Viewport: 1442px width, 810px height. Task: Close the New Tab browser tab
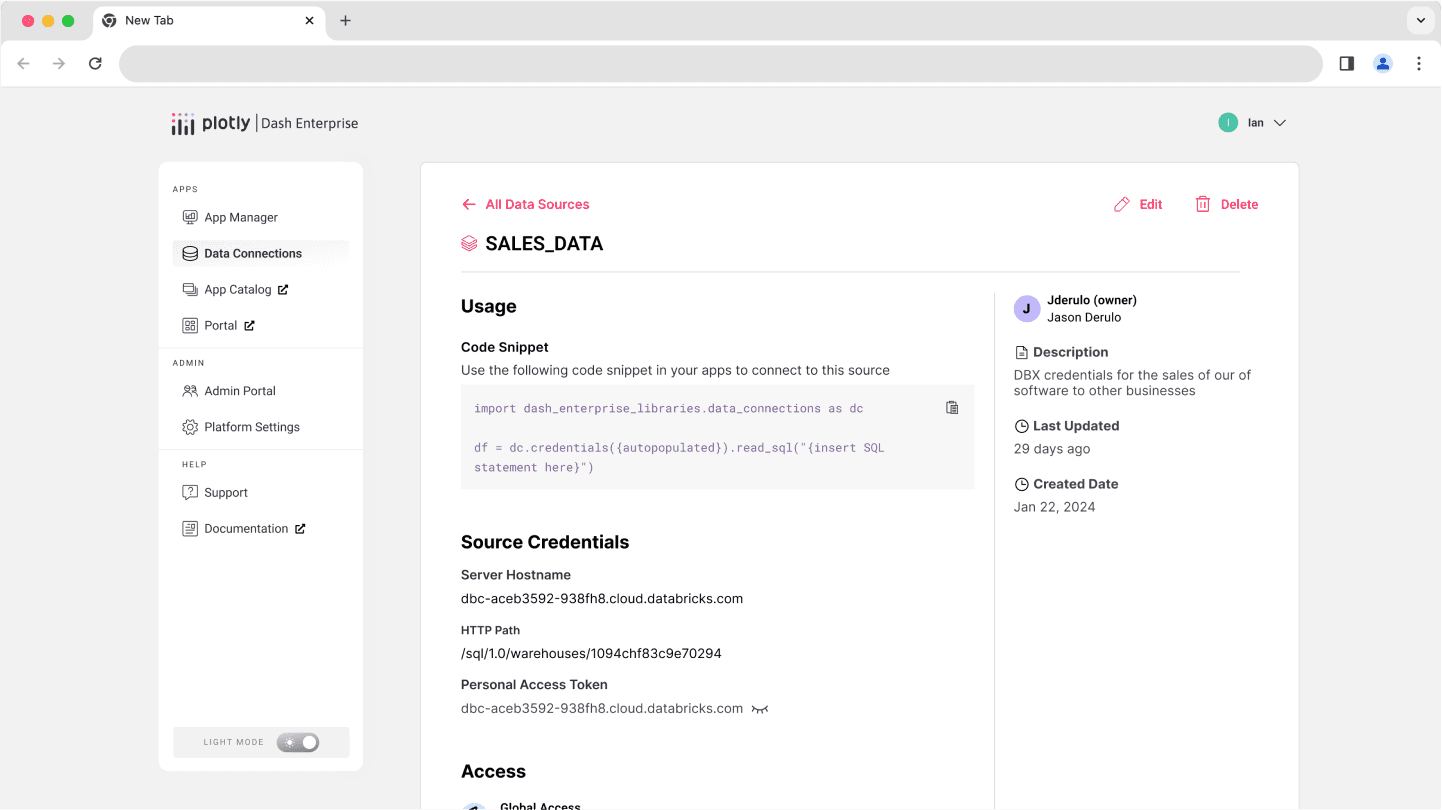310,20
